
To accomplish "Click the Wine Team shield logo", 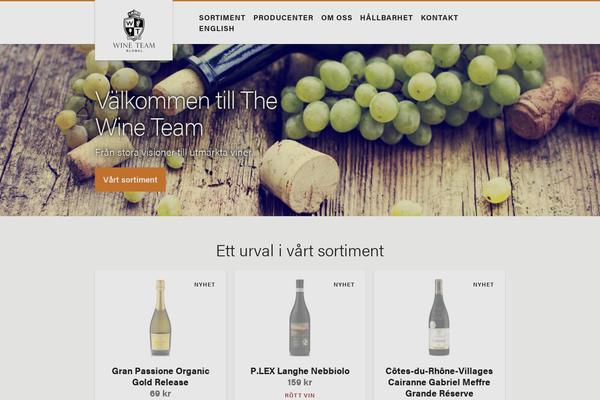I will (134, 30).
